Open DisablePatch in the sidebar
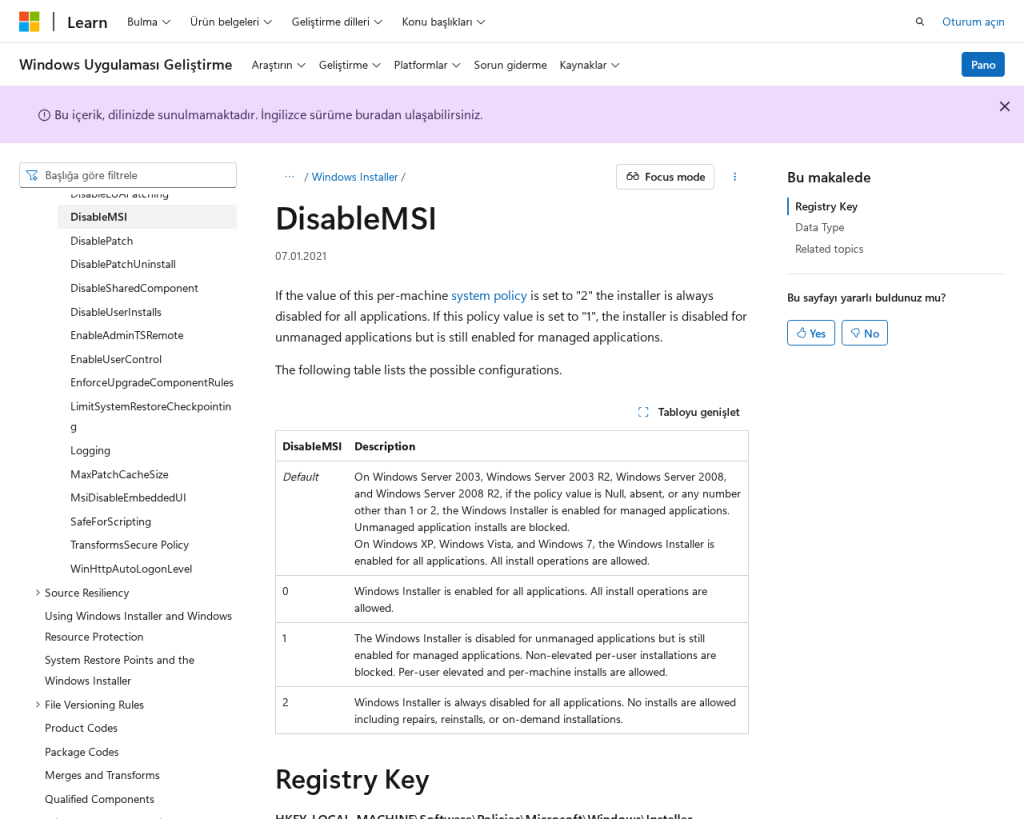The width and height of the screenshot is (1024, 819). tap(101, 241)
